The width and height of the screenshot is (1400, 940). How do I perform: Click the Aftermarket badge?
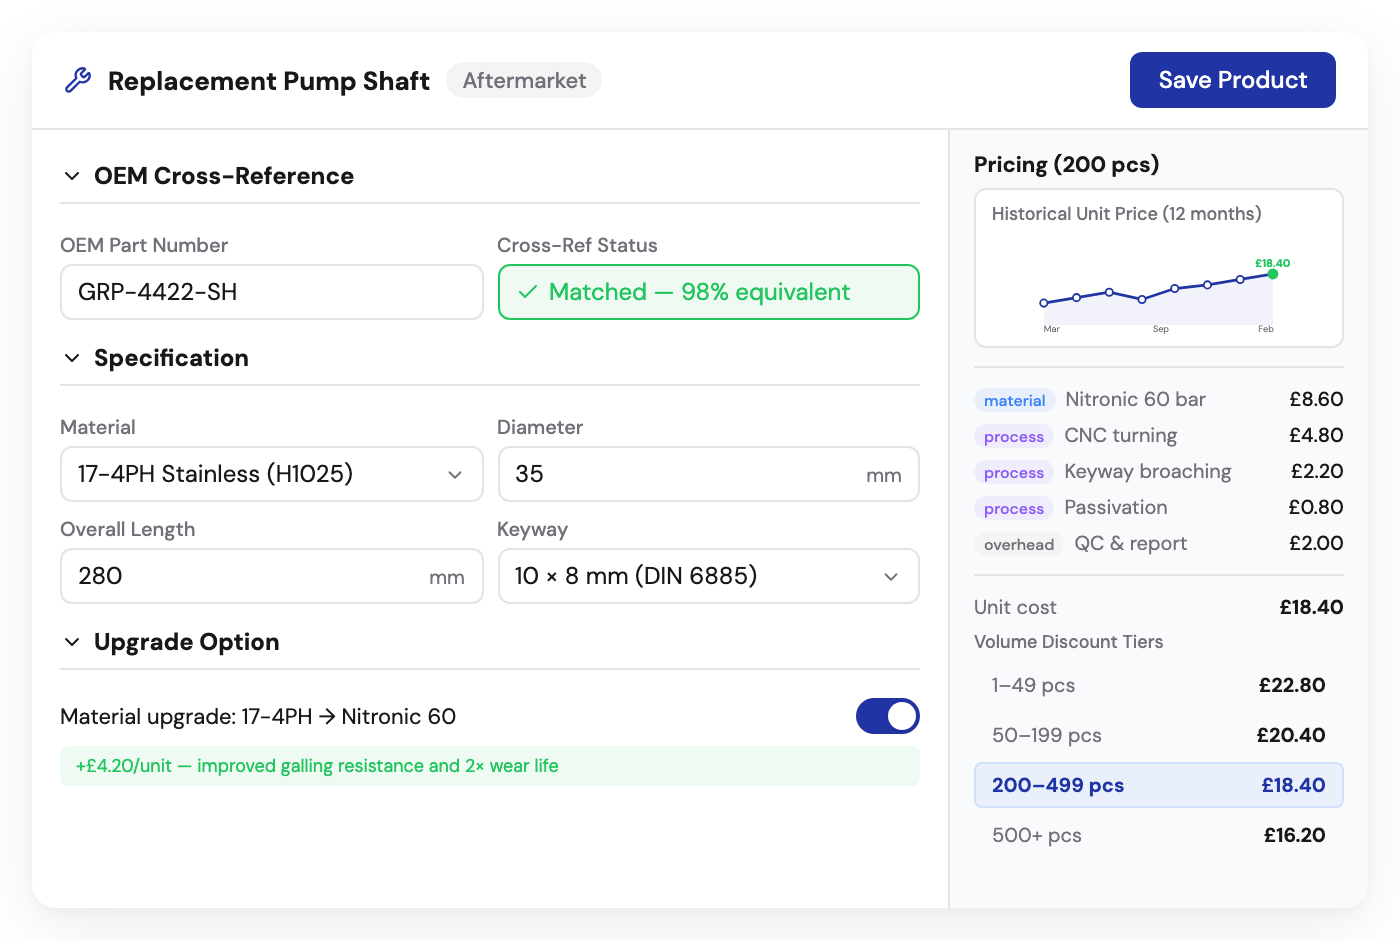tap(524, 80)
